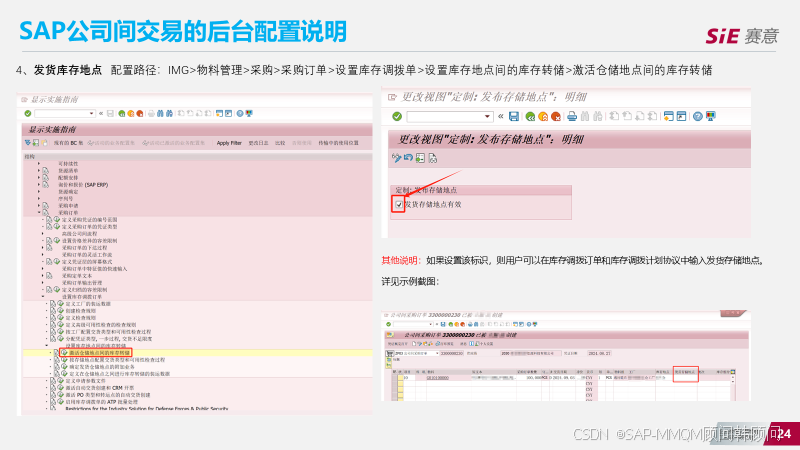The width and height of the screenshot is (800, 450).
Task: Click the green Back icon in the 显示实施指南 window
Action: click(x=121, y=113)
